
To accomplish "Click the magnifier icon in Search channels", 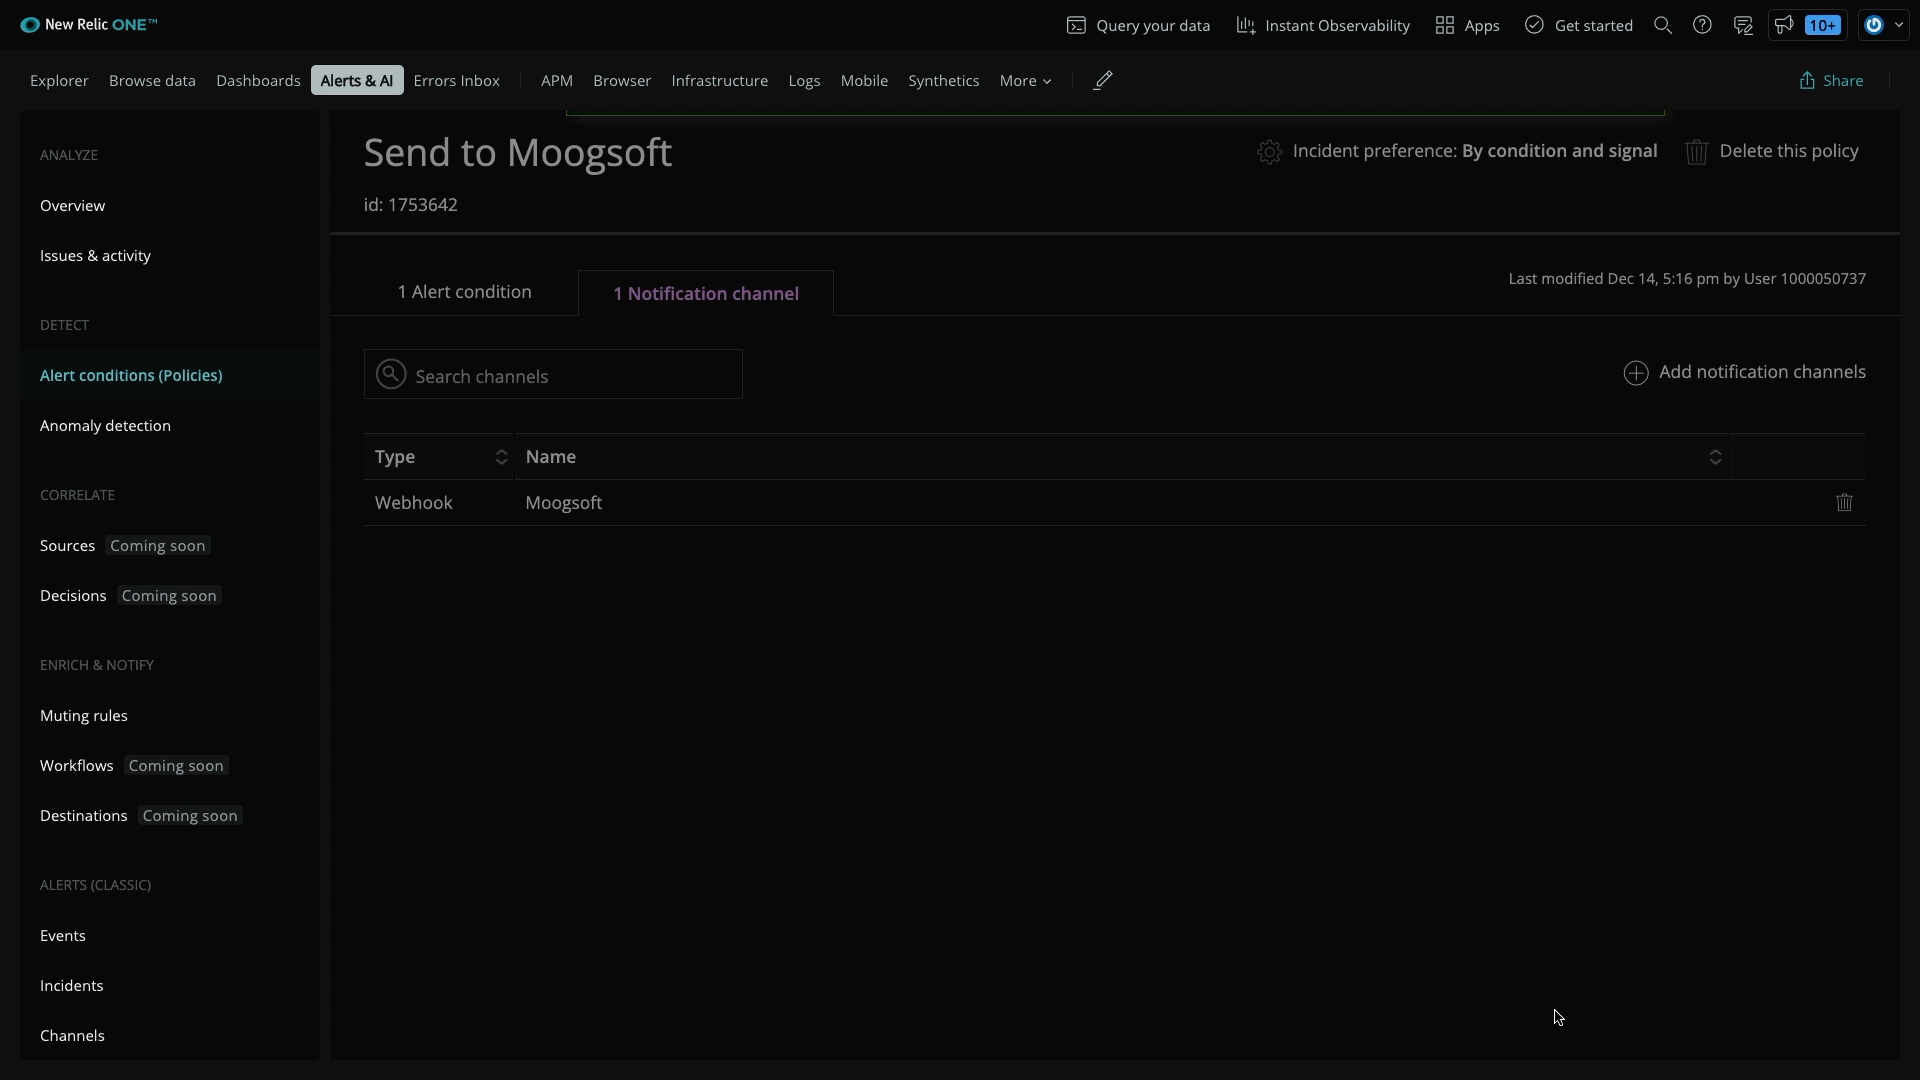I will tap(391, 375).
